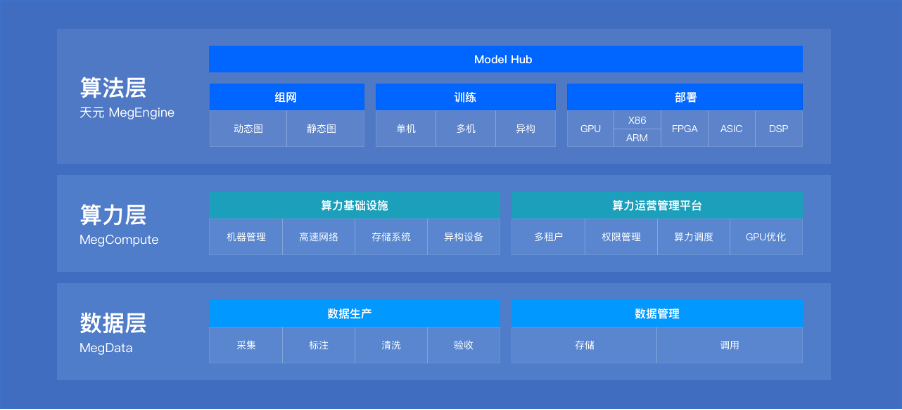Choose the 多机 training cell
Viewport: 902px width, 410px height.
pos(465,129)
